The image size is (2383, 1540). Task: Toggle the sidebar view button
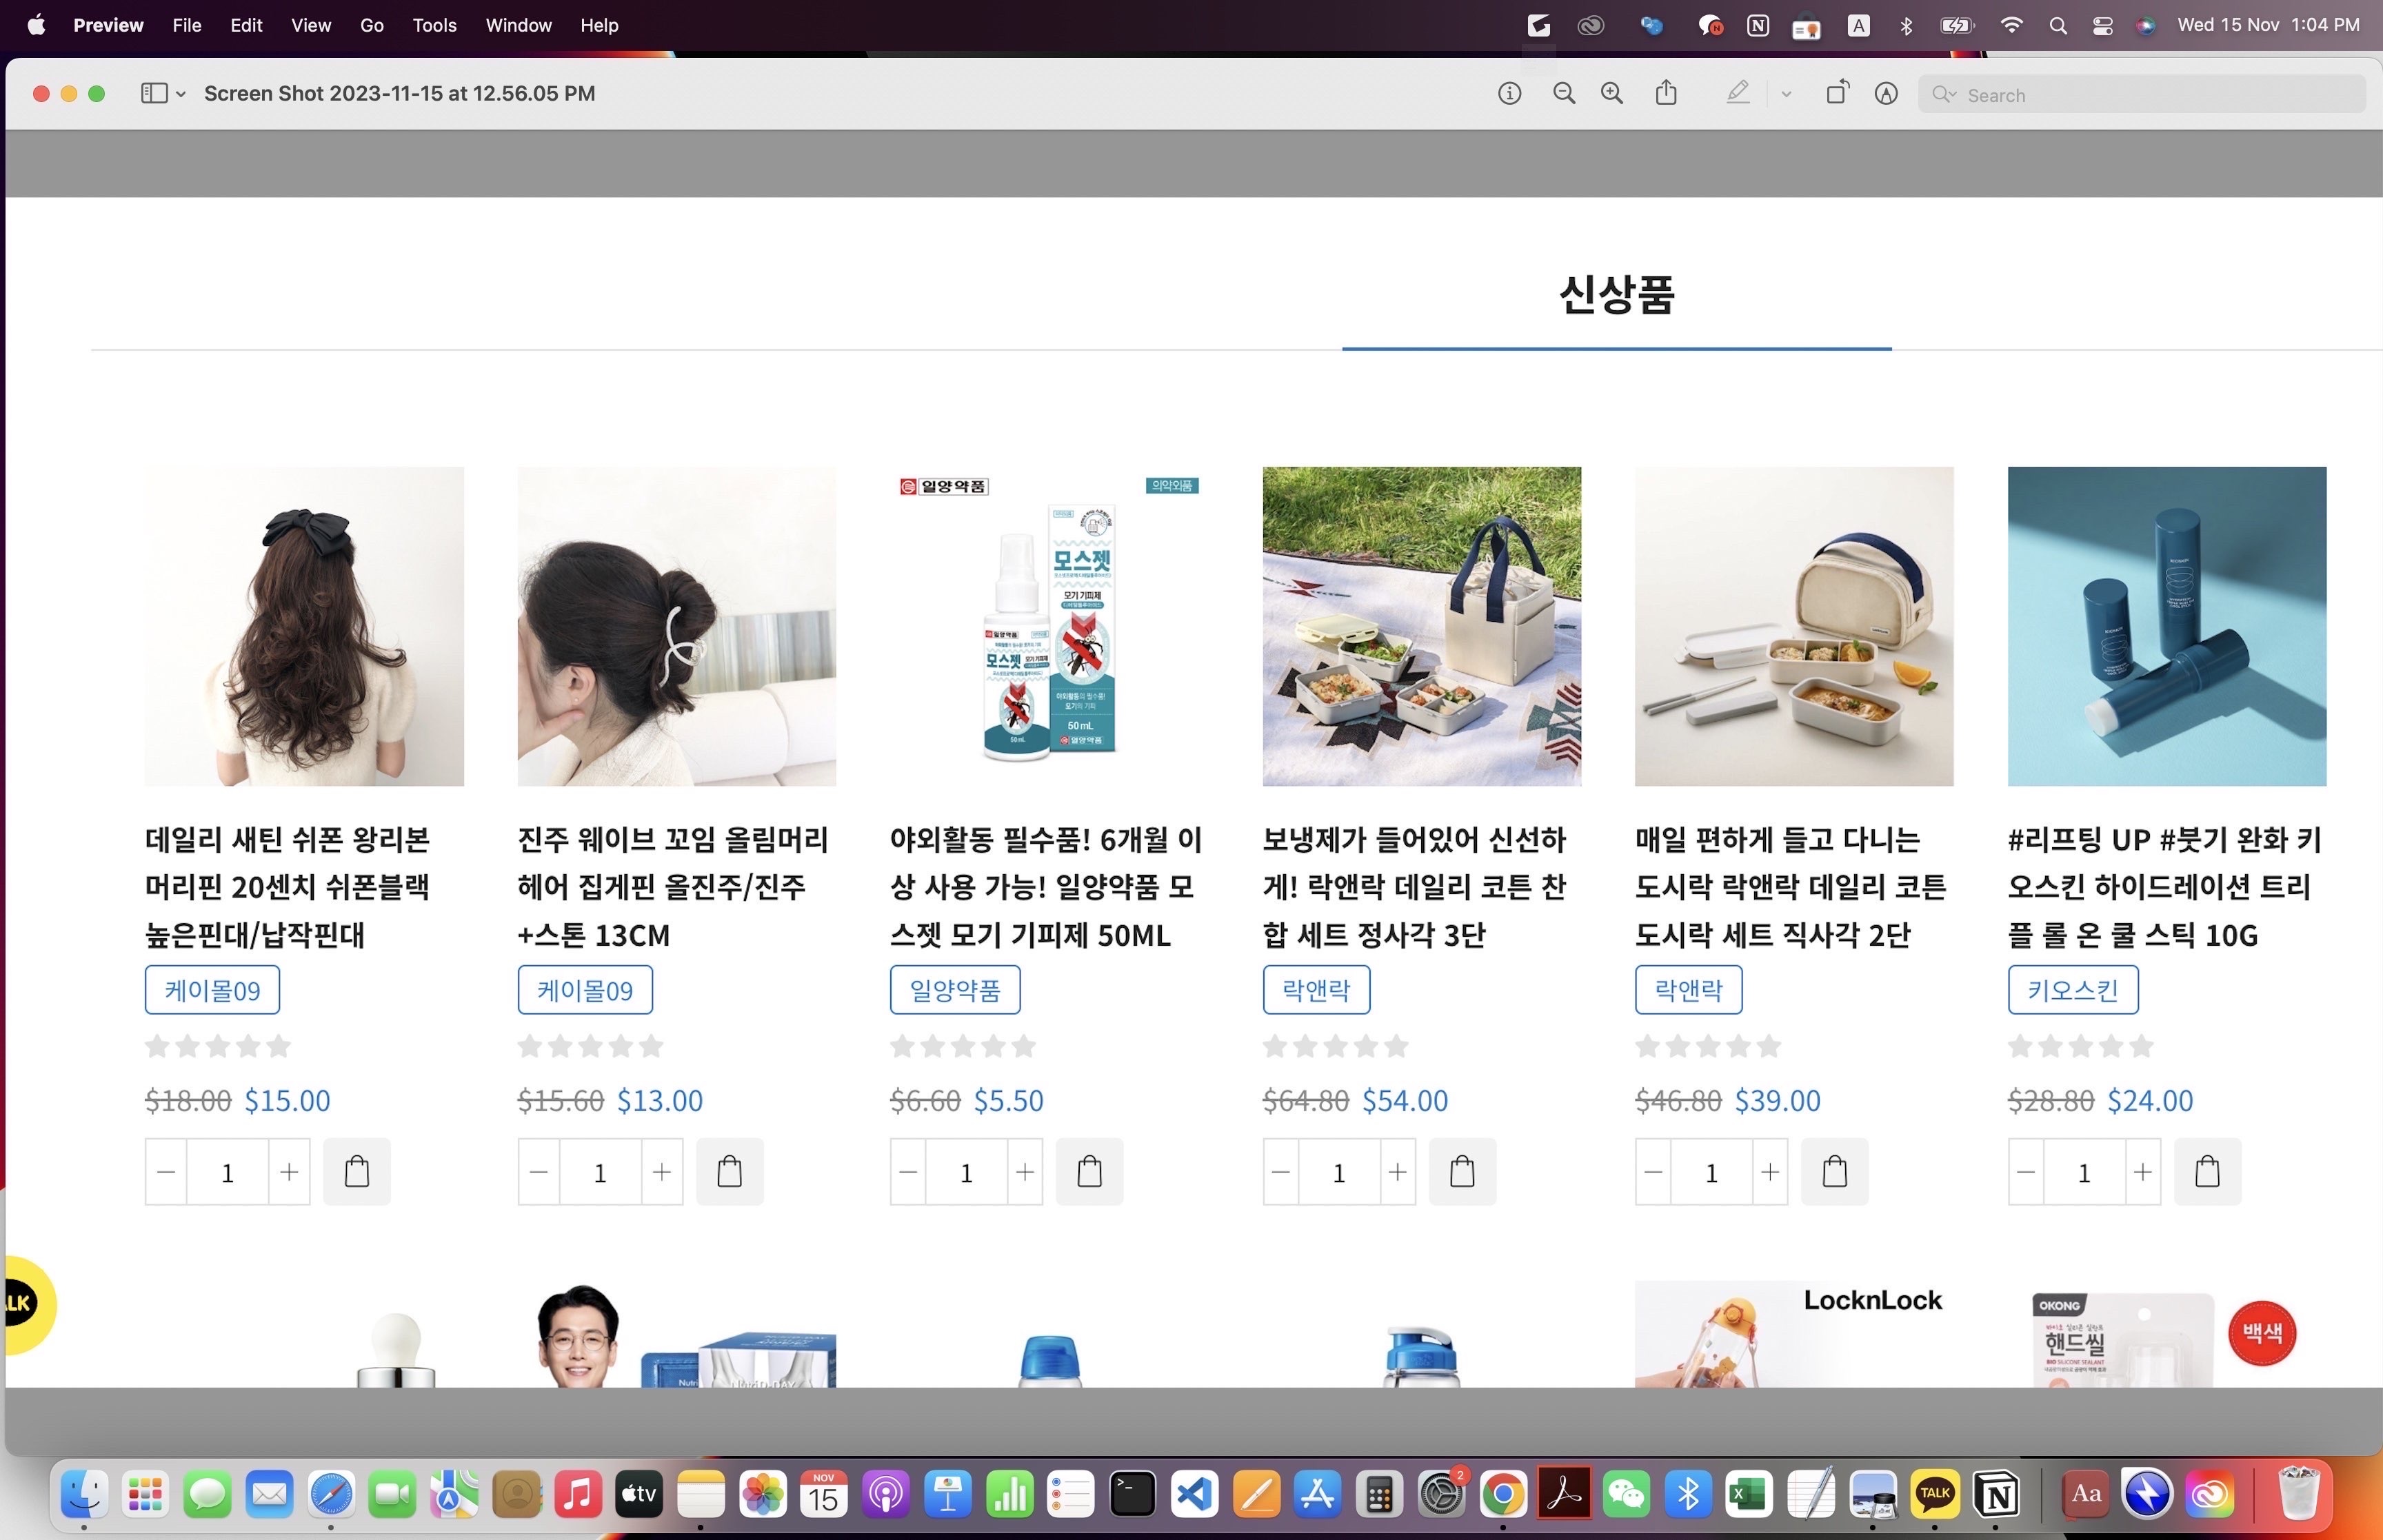(x=154, y=93)
